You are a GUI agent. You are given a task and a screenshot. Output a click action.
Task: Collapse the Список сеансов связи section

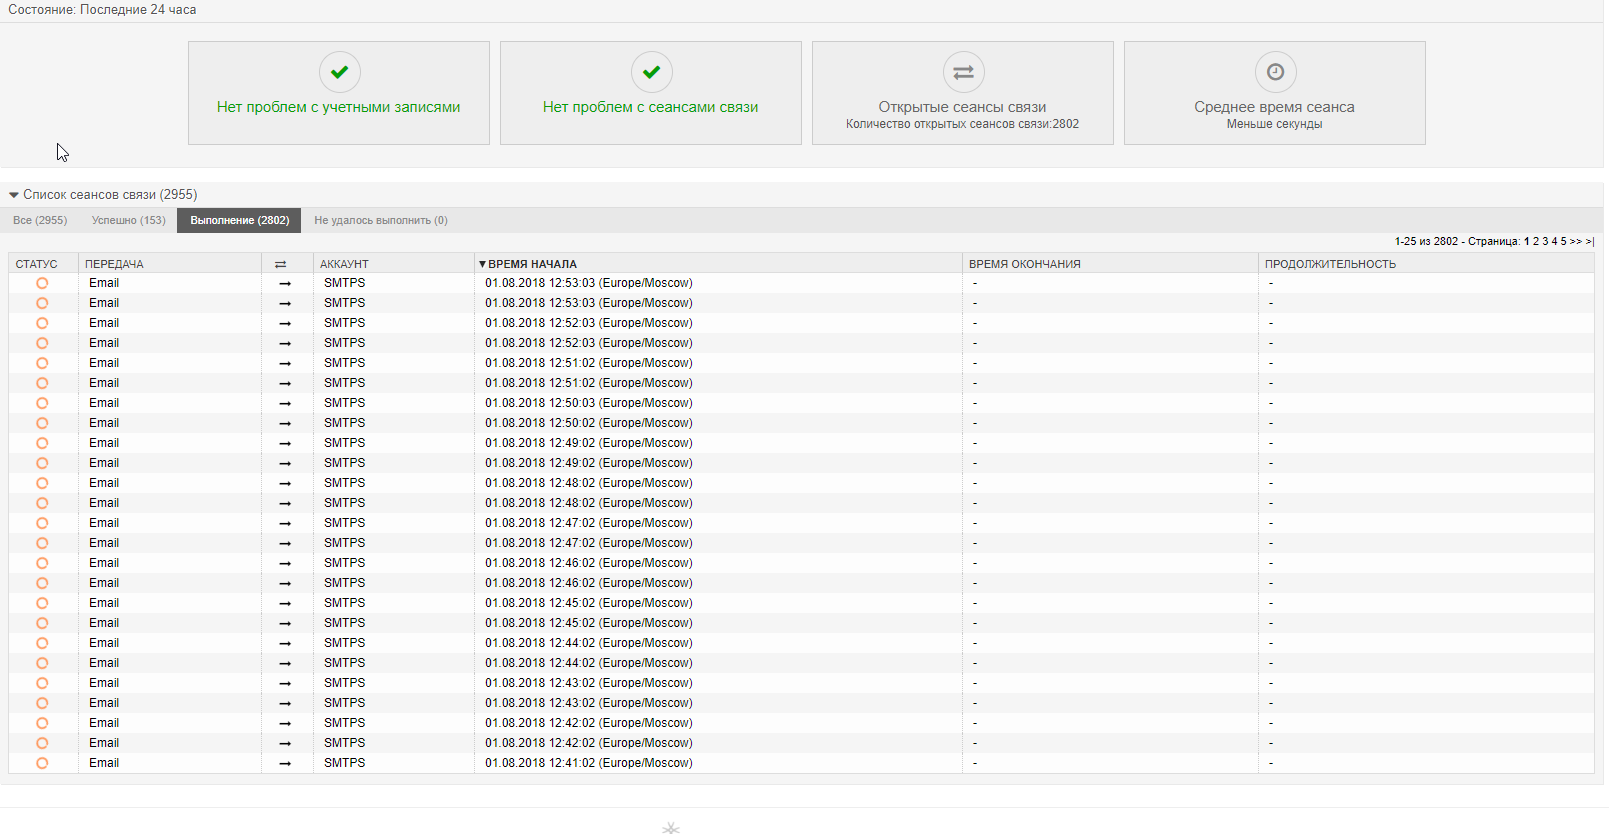tap(14, 195)
